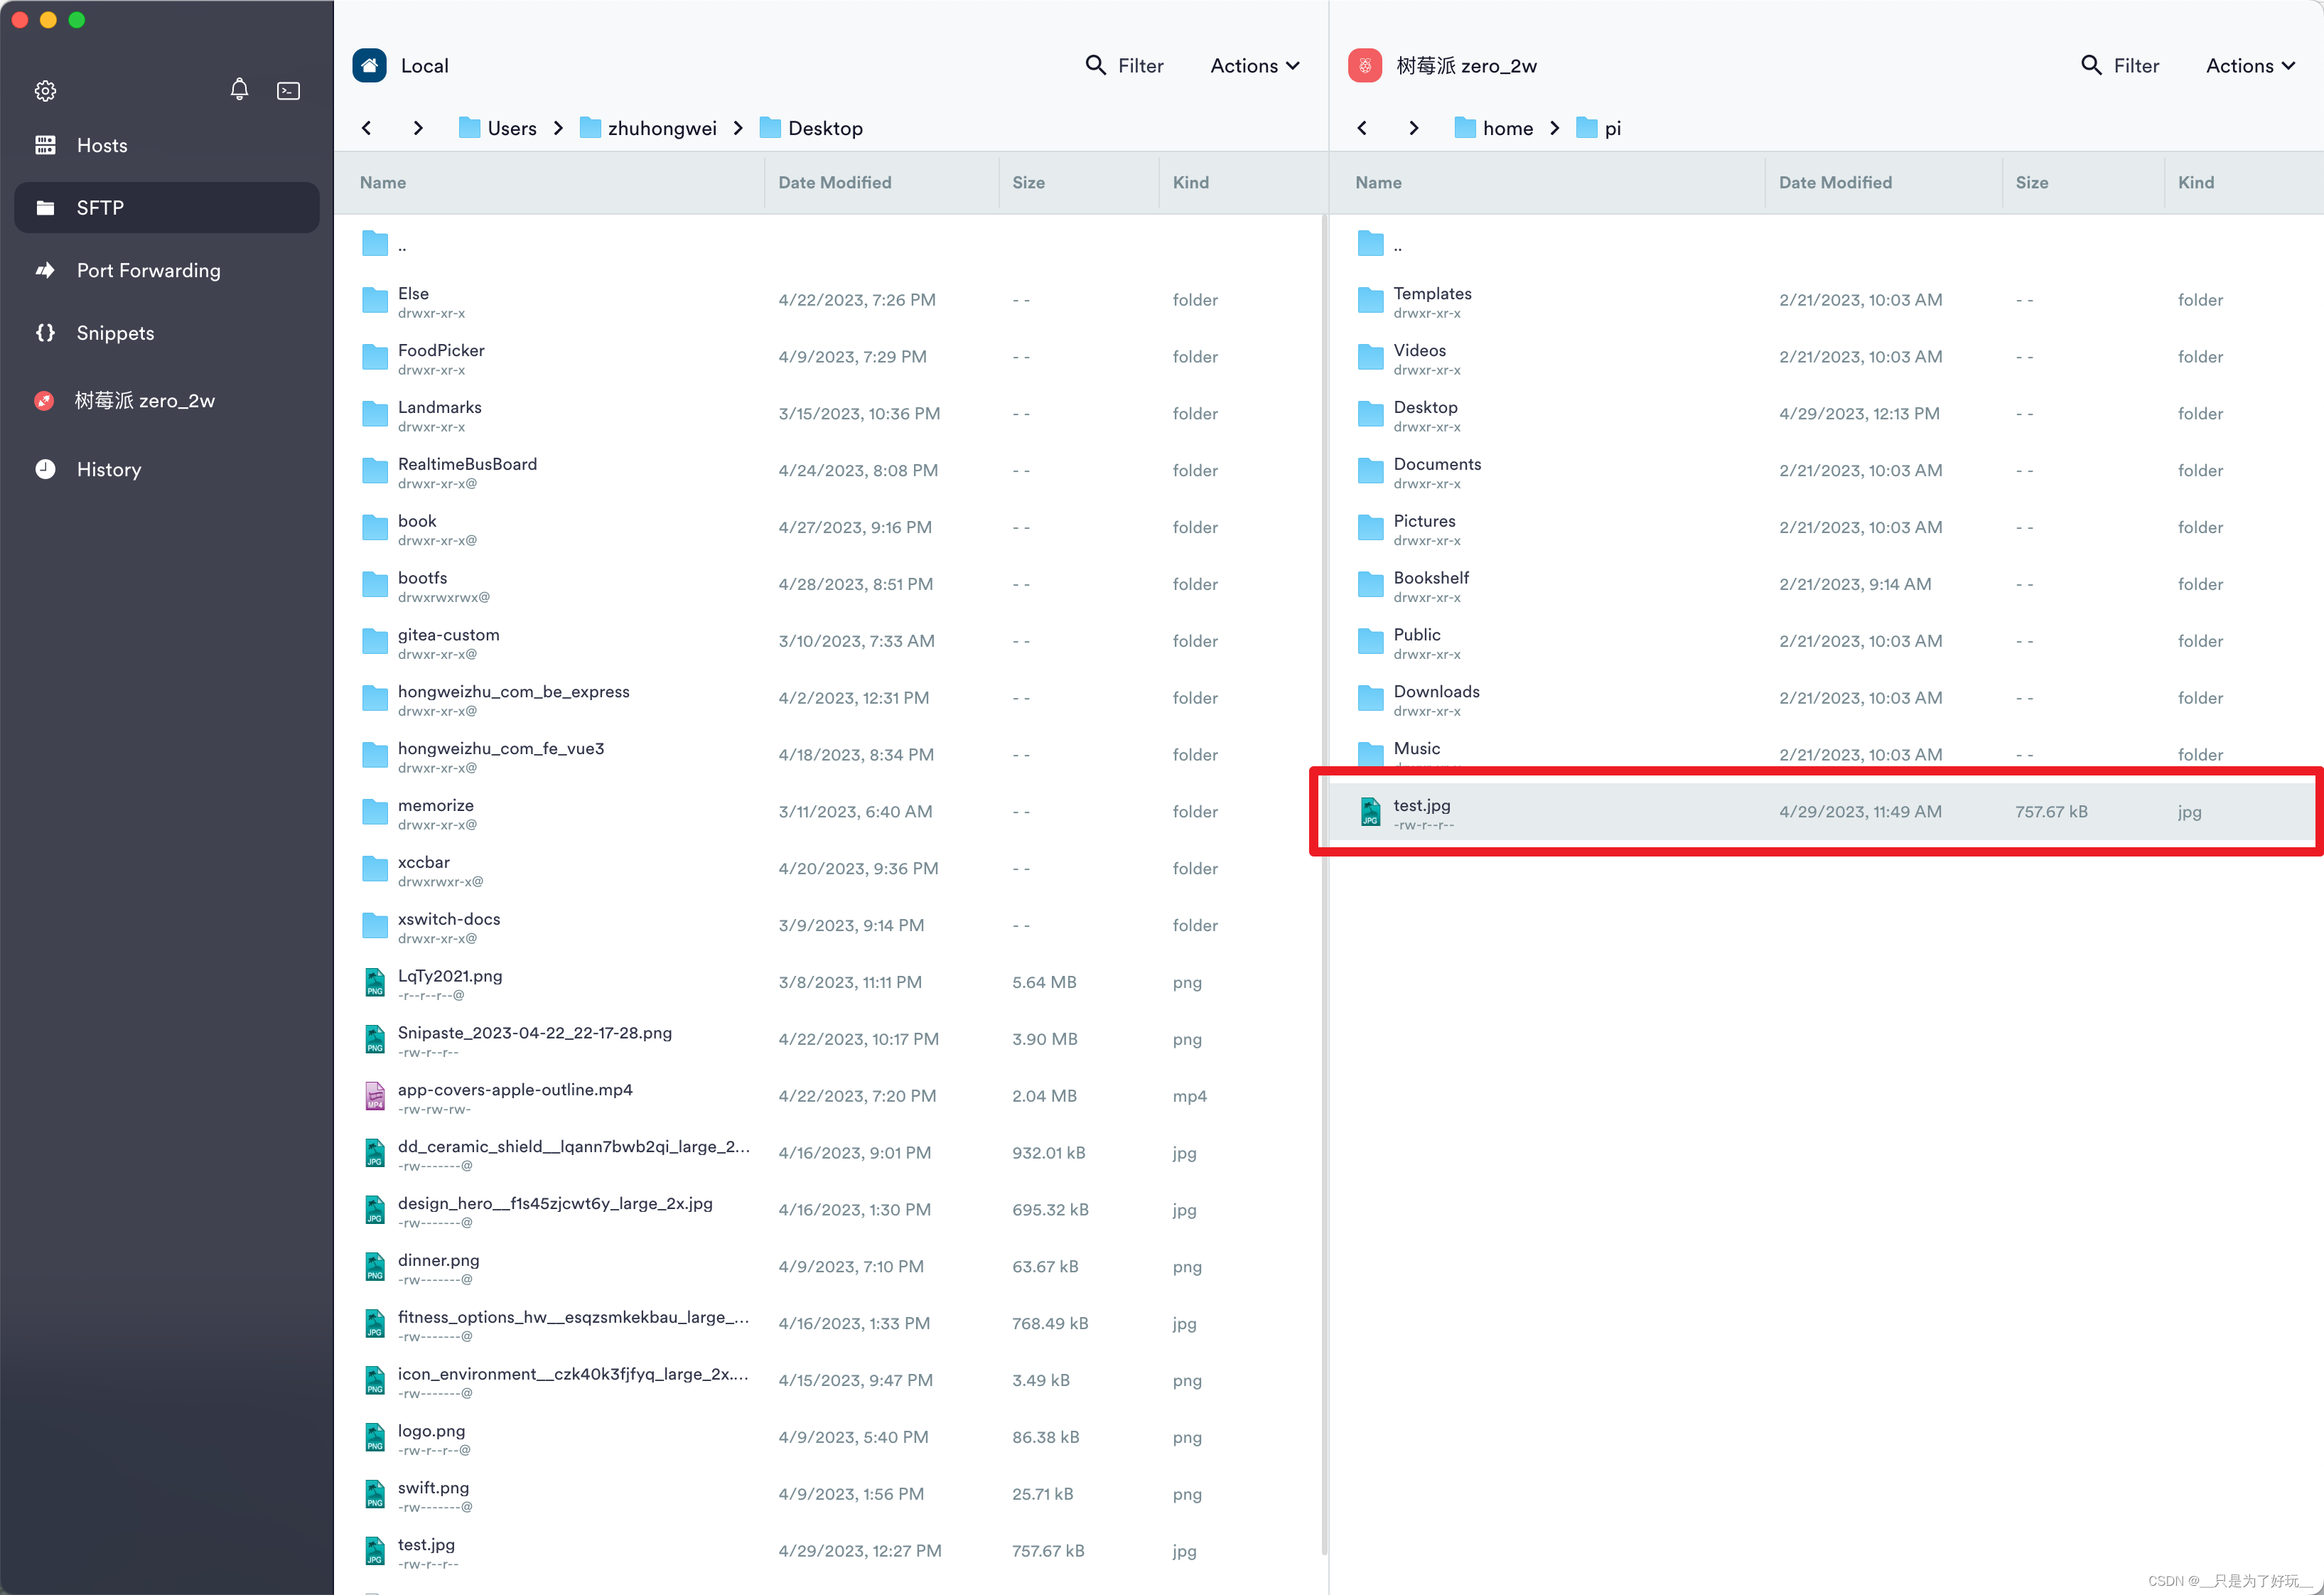
Task: Click the History icon in the sidebar
Action: (x=46, y=468)
